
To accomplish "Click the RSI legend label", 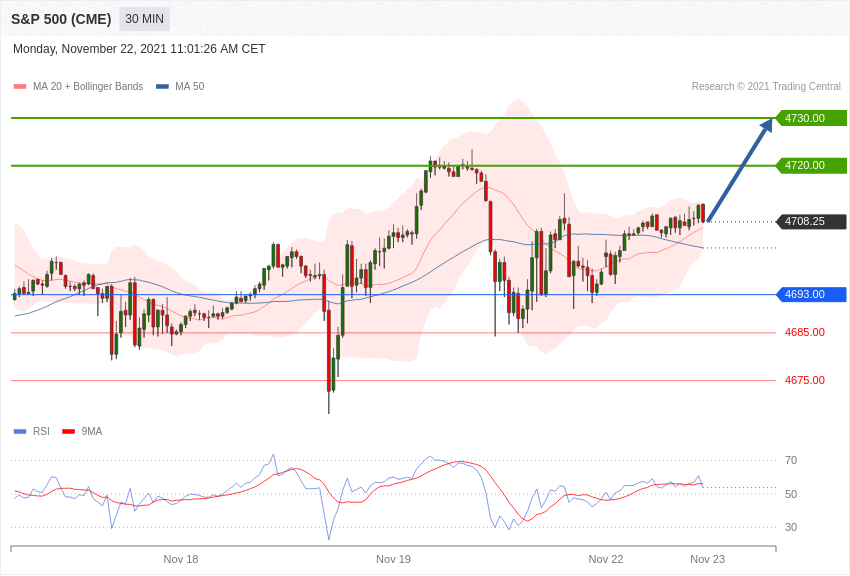I will pos(41,431).
